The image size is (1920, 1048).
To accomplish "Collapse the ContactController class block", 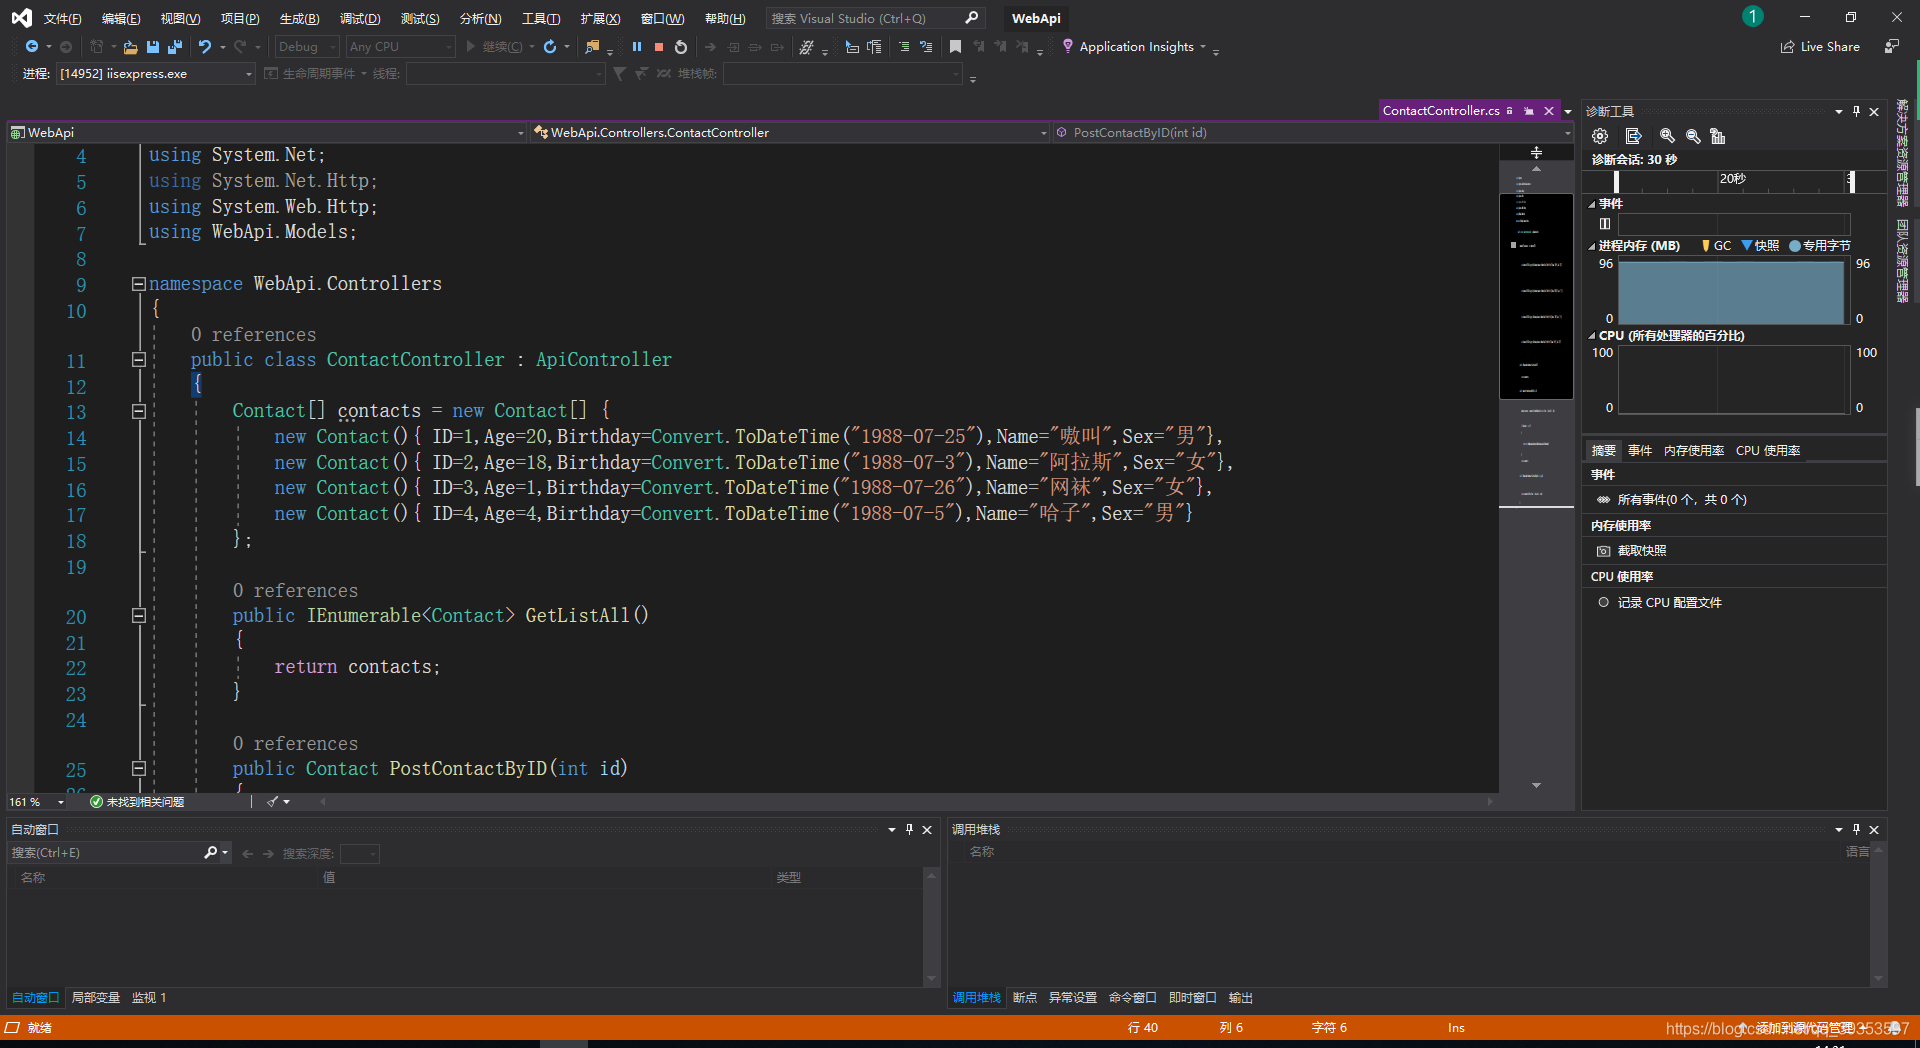I will tap(139, 360).
